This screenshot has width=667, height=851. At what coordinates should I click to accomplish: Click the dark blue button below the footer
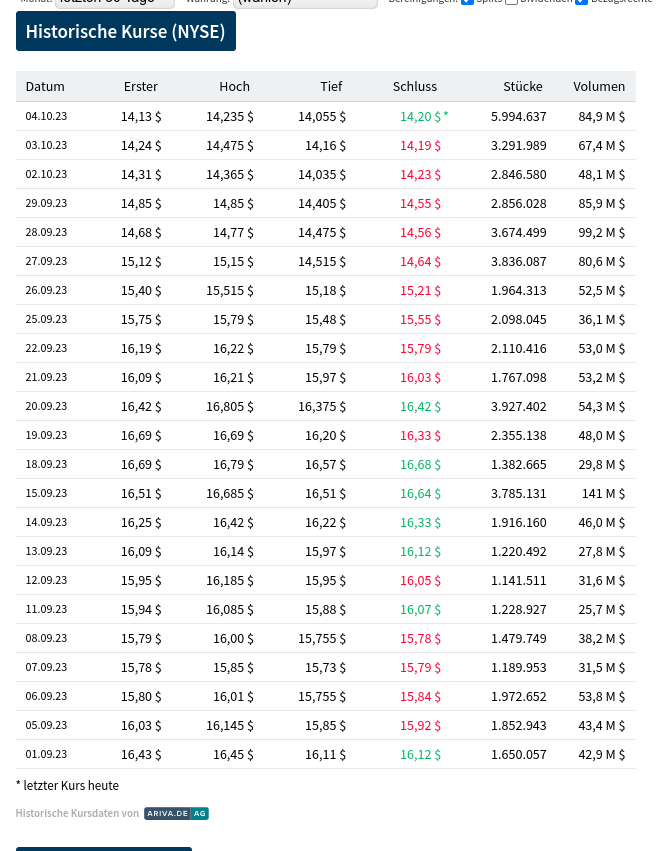[103, 848]
